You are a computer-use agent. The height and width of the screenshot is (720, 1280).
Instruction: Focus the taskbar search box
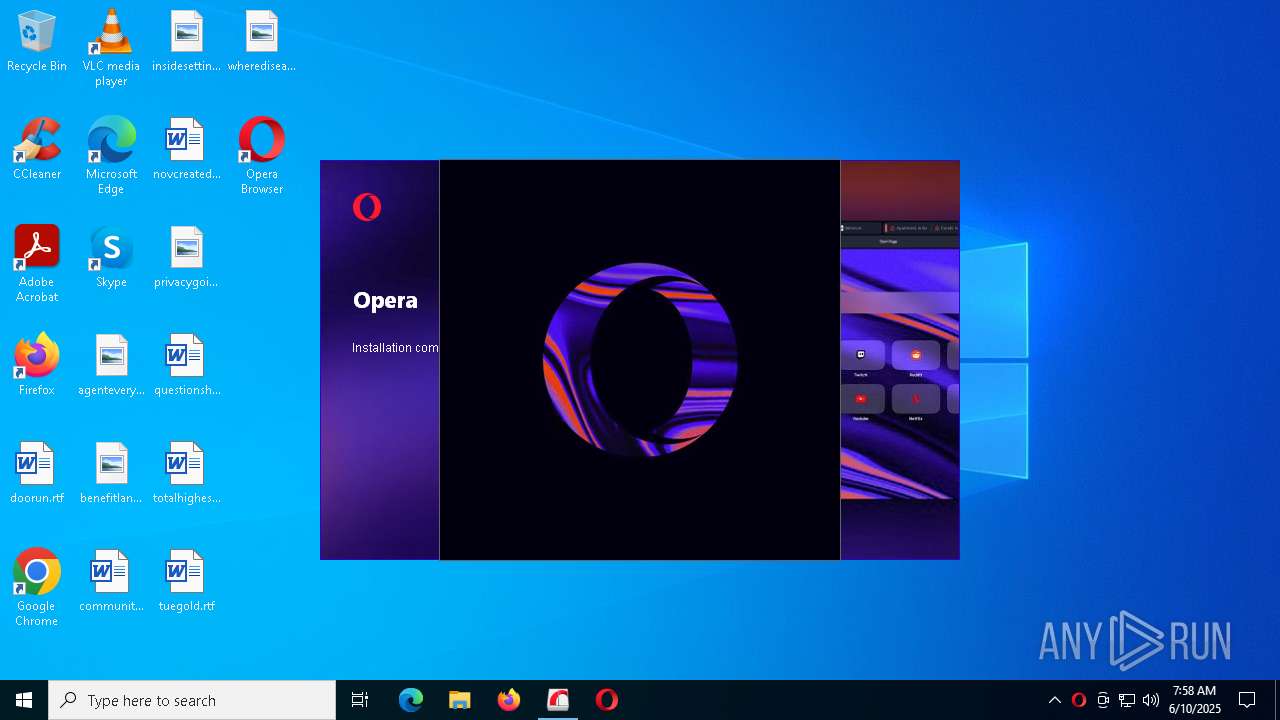[x=192, y=700]
